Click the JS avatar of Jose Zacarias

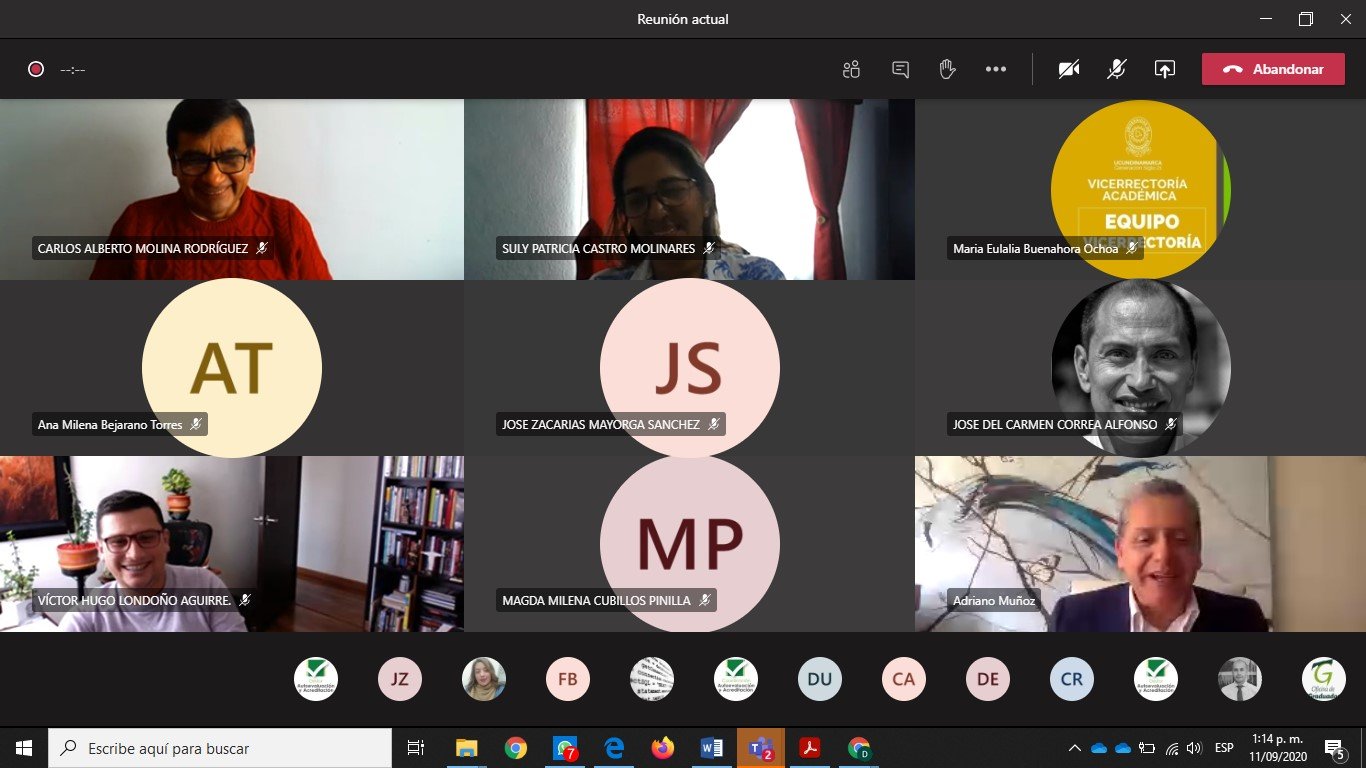(x=689, y=368)
